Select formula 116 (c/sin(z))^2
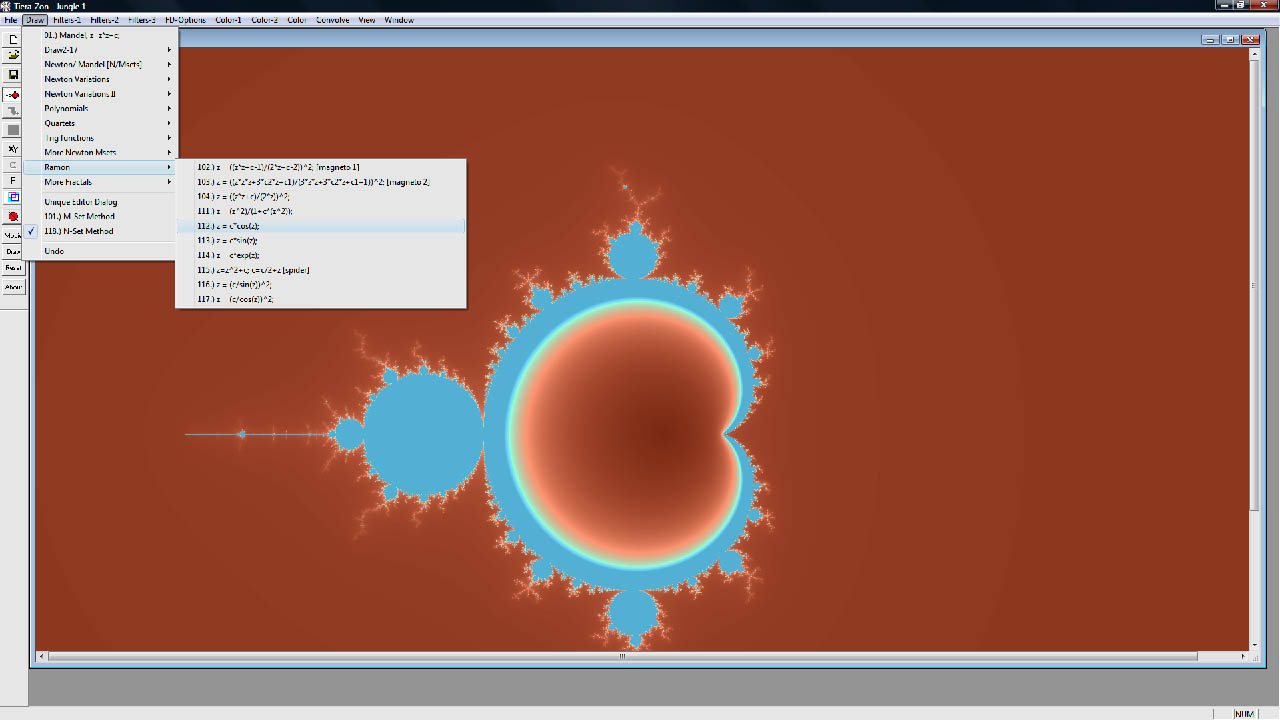 320,284
